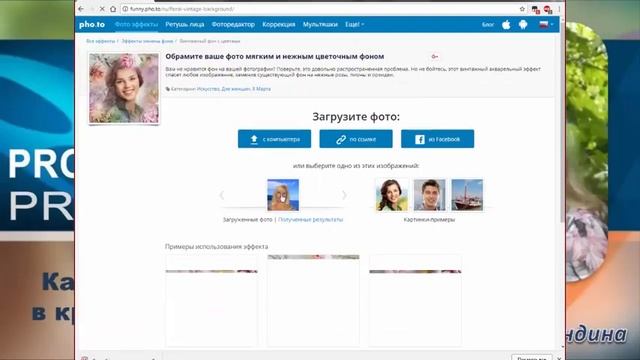Open the Ретушь лица tab
Image resolution: width=640 pixels, height=360 pixels.
point(184,24)
